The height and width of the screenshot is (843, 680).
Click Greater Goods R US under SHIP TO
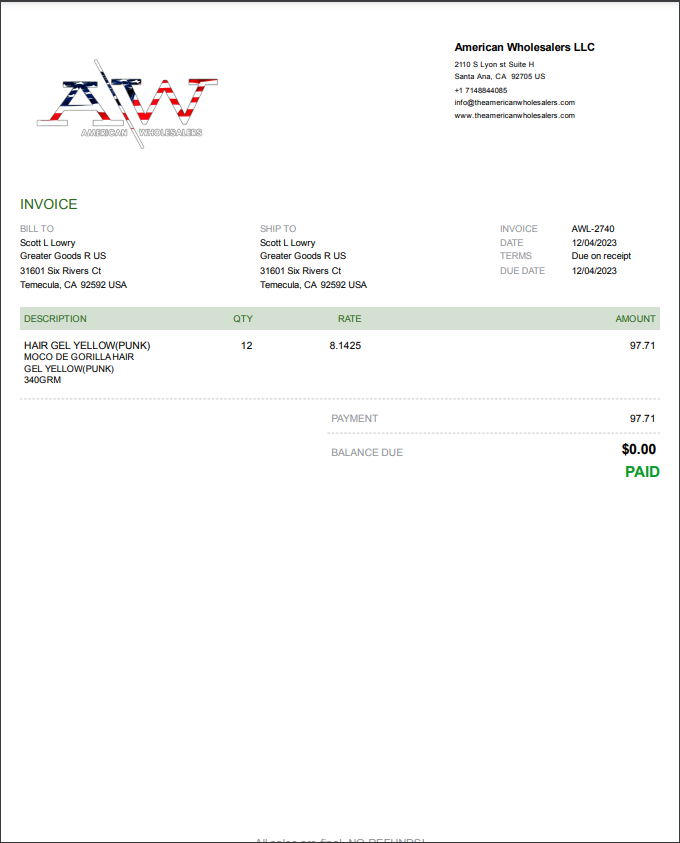point(303,256)
